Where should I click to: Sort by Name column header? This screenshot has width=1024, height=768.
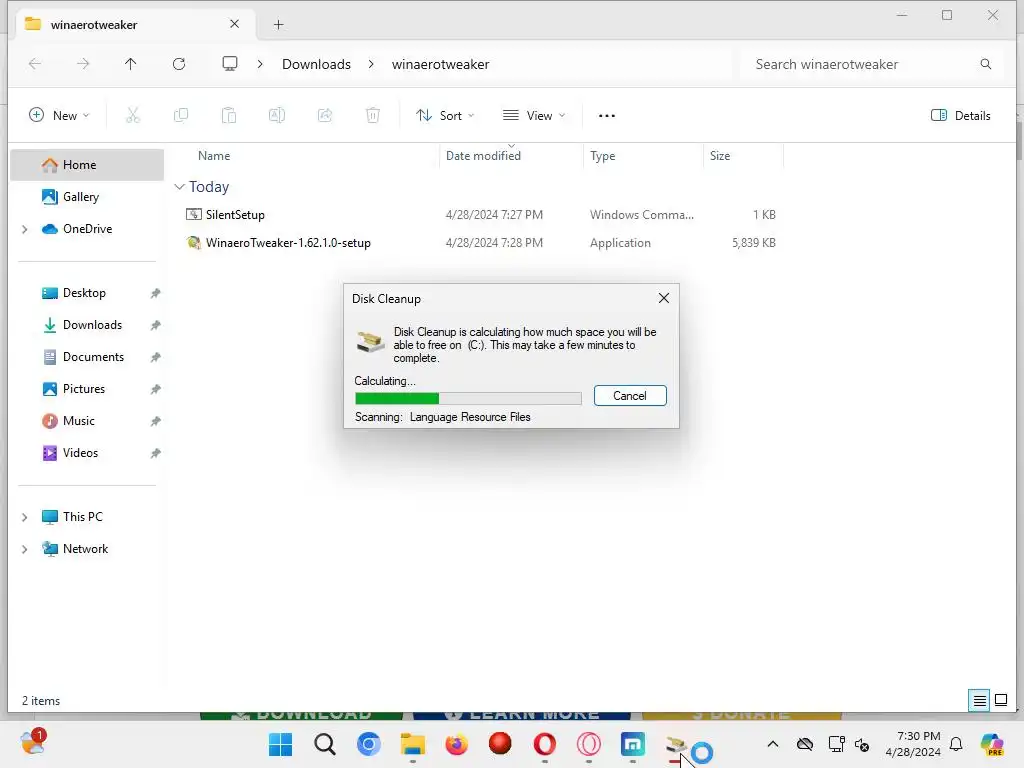pos(214,155)
